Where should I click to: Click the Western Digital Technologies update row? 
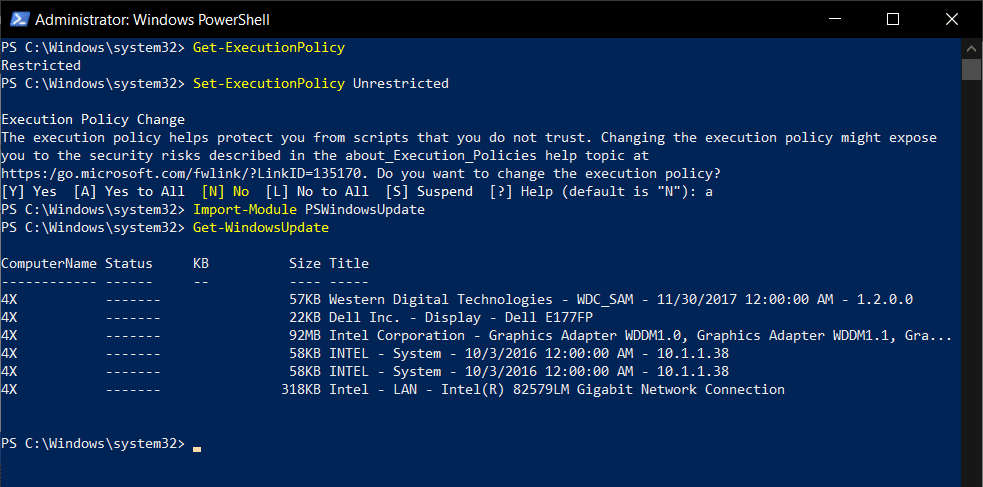pos(457,300)
